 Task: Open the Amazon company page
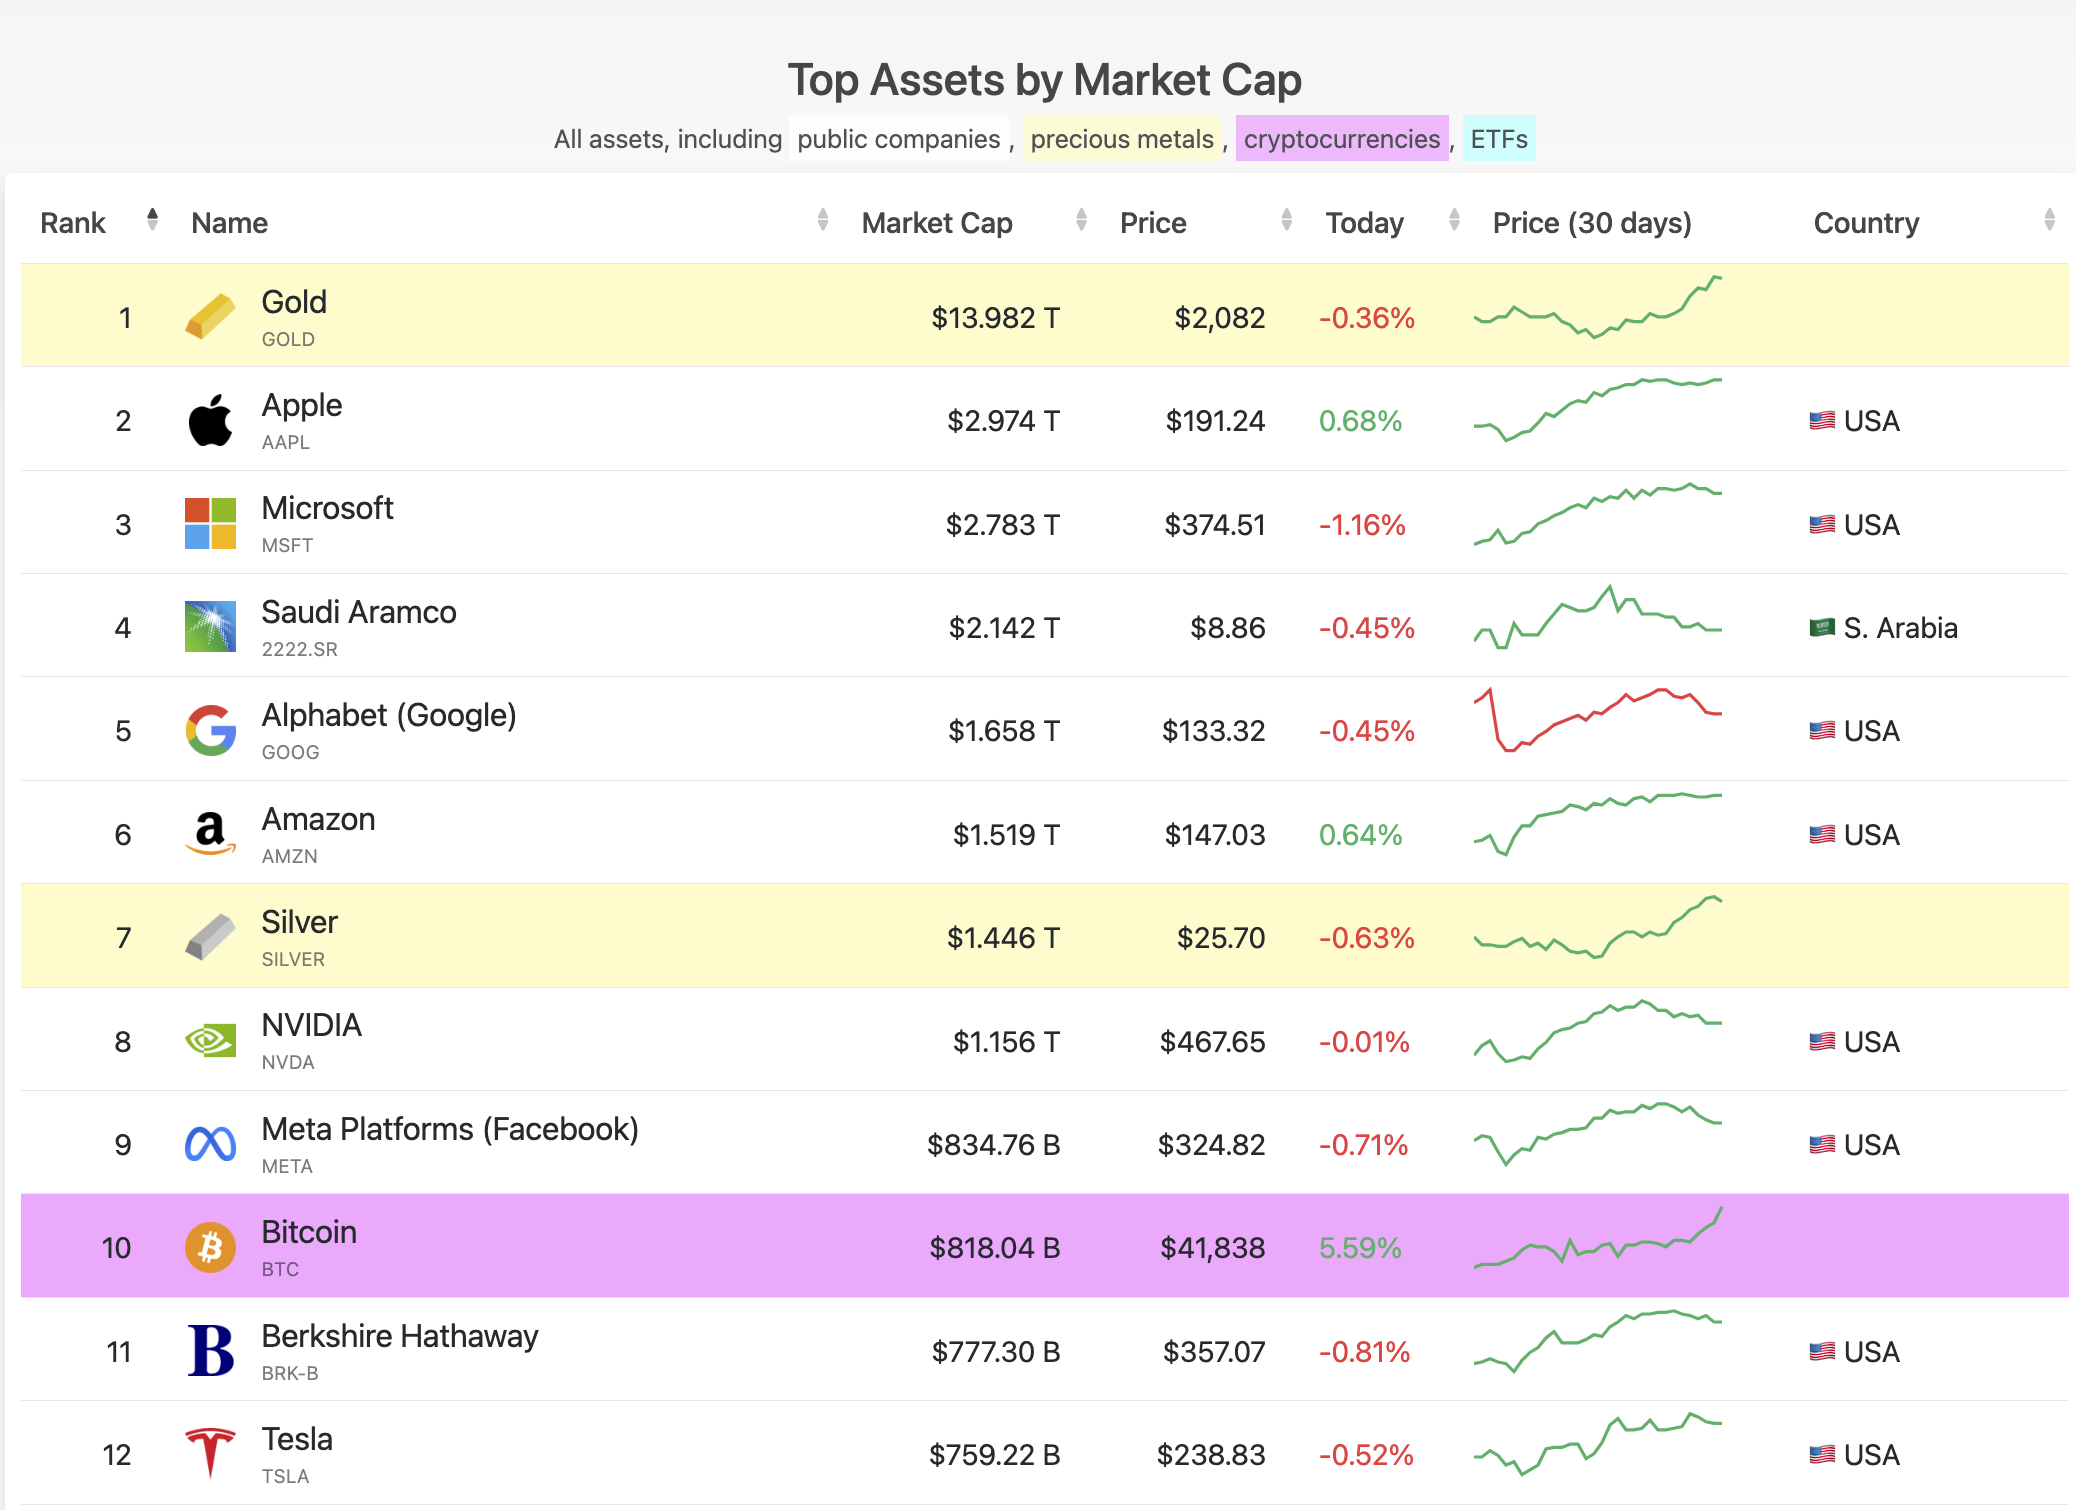click(x=318, y=819)
